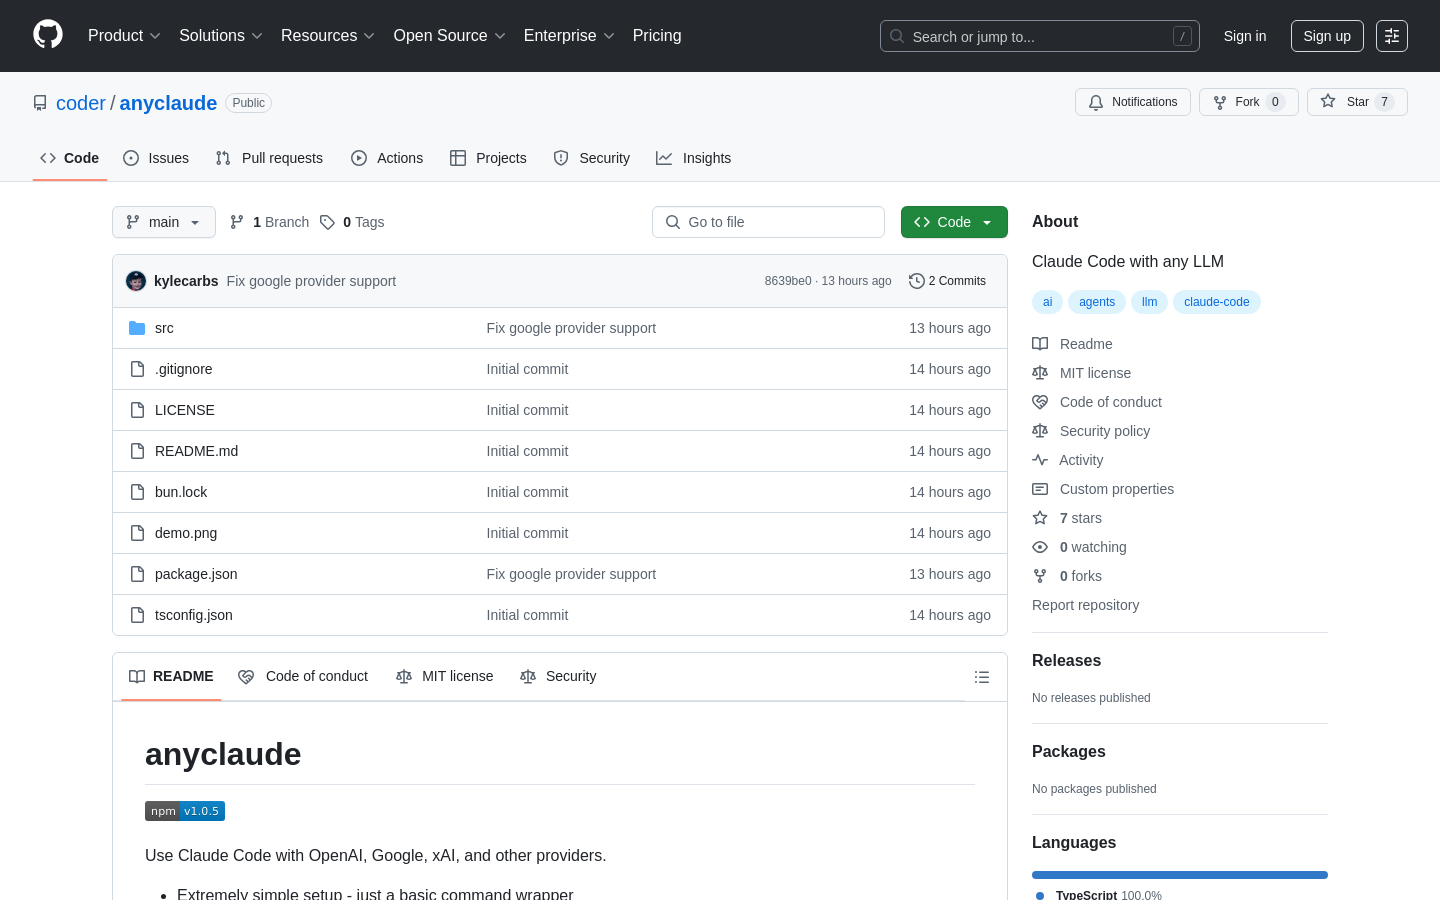
Task: Click the scale icon beside MIT license
Action: (1040, 373)
